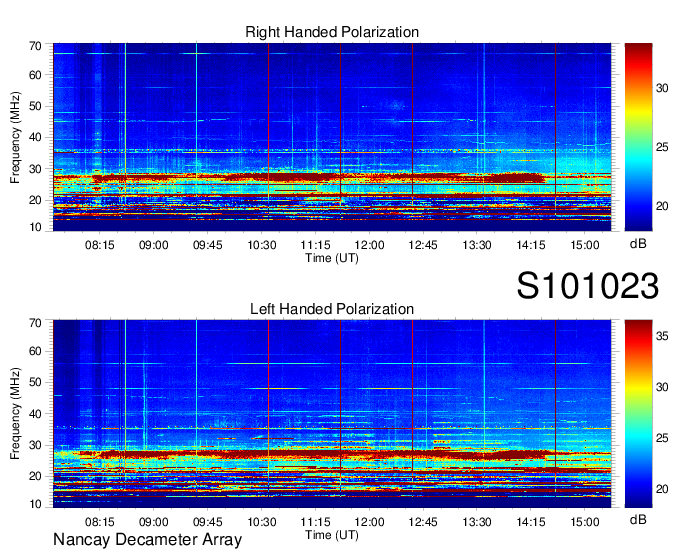Click the "Right Handed Polarization" plot title
The image size is (680, 552).
[x=332, y=32]
